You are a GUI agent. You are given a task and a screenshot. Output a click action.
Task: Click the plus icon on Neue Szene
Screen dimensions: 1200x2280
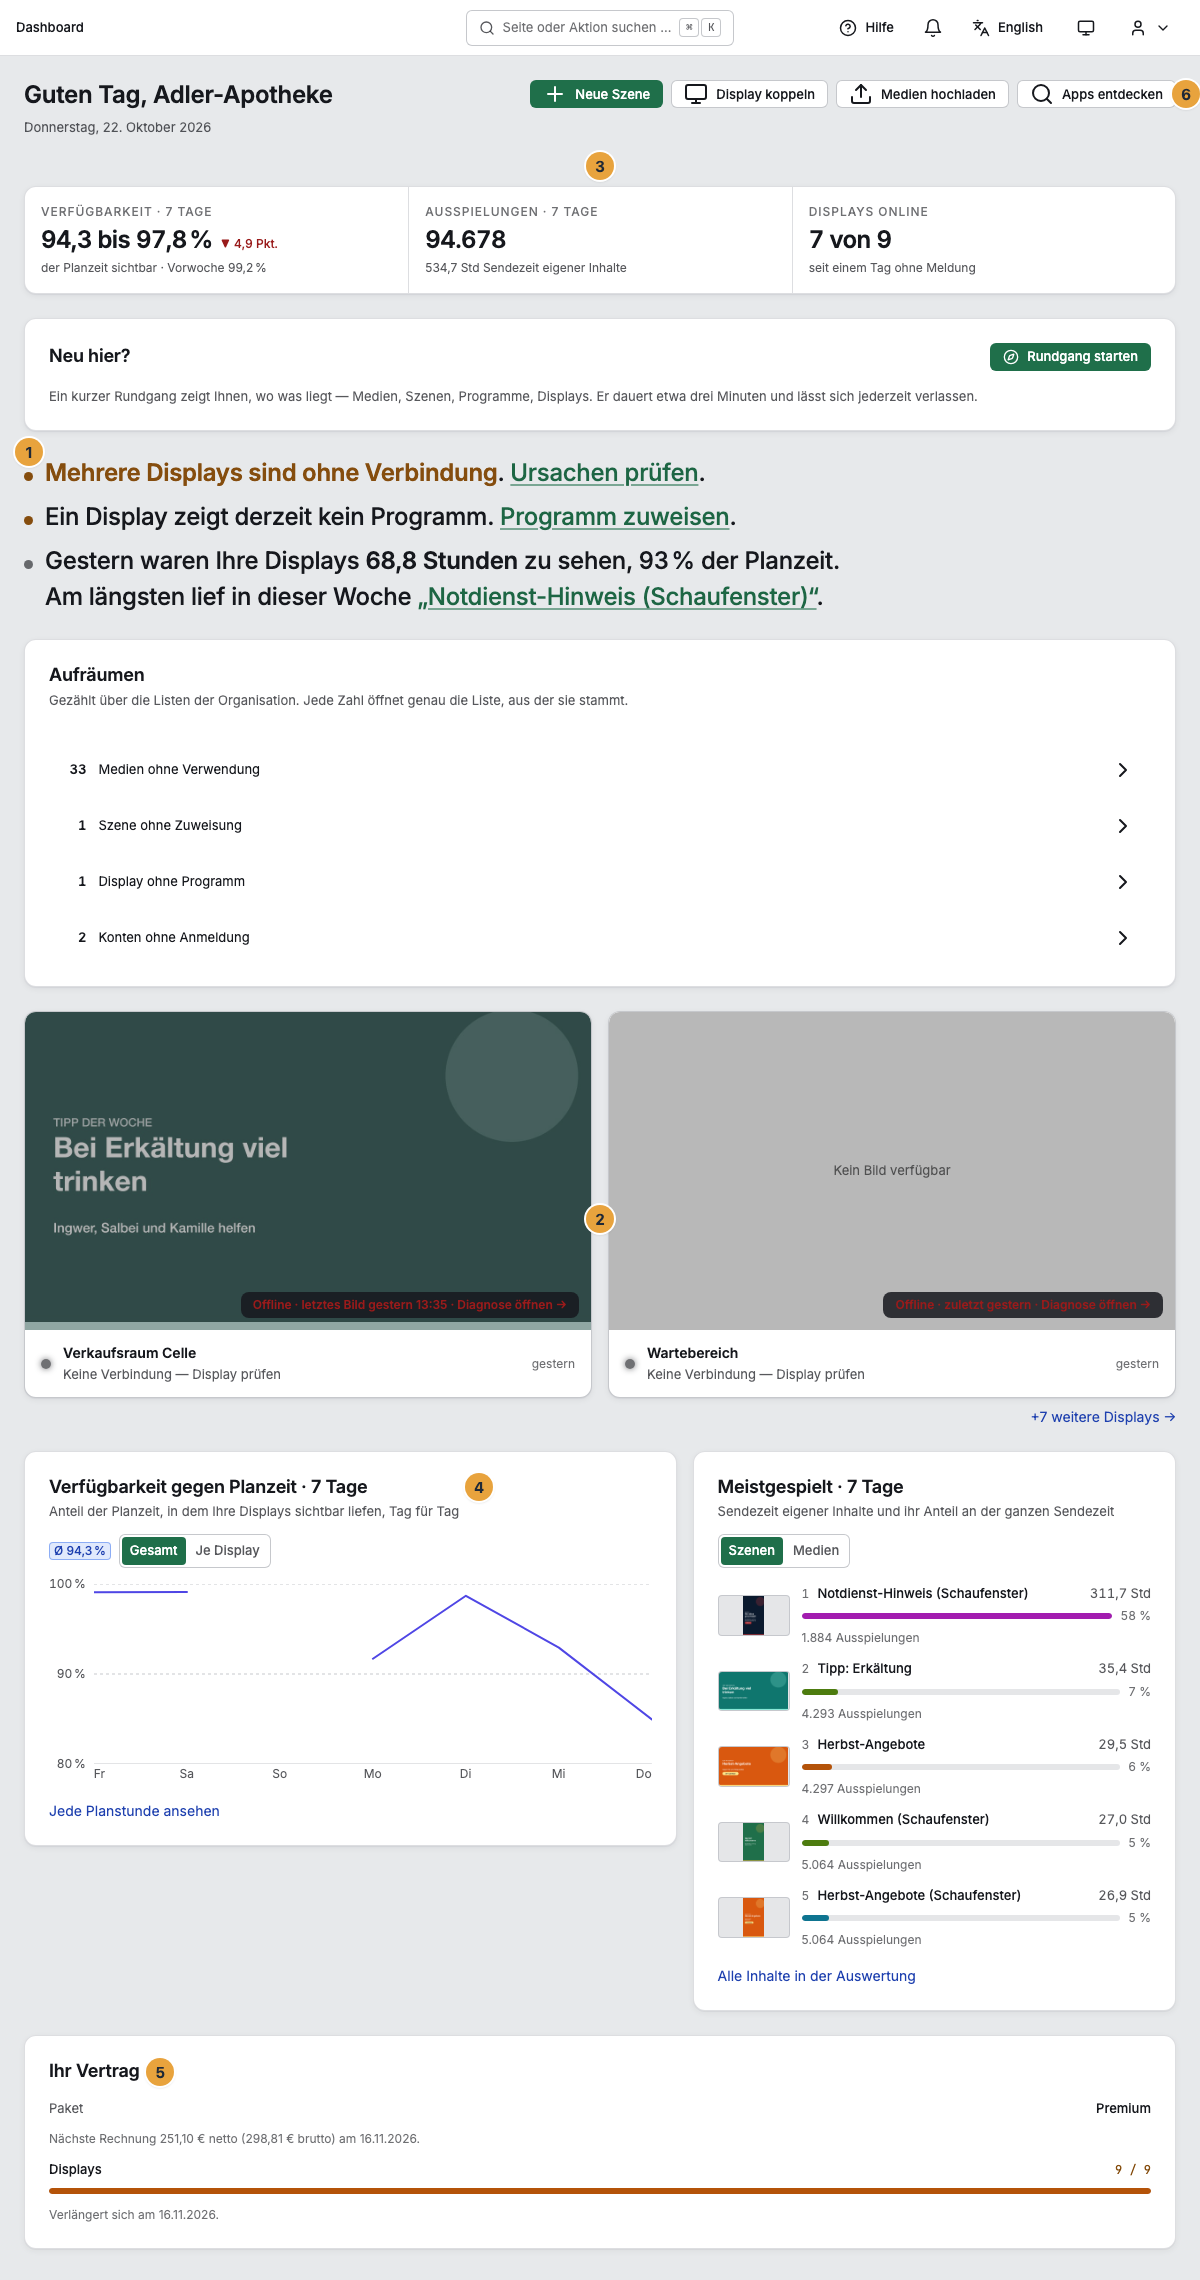(x=555, y=94)
